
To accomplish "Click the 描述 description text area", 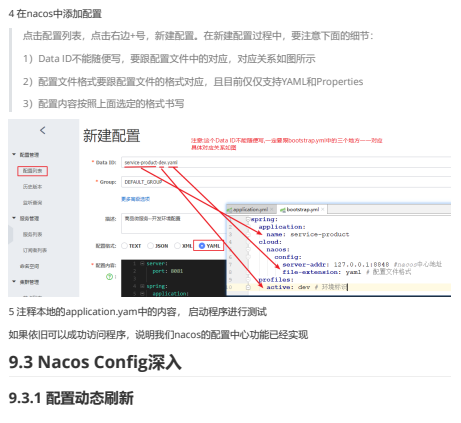I will (174, 223).
